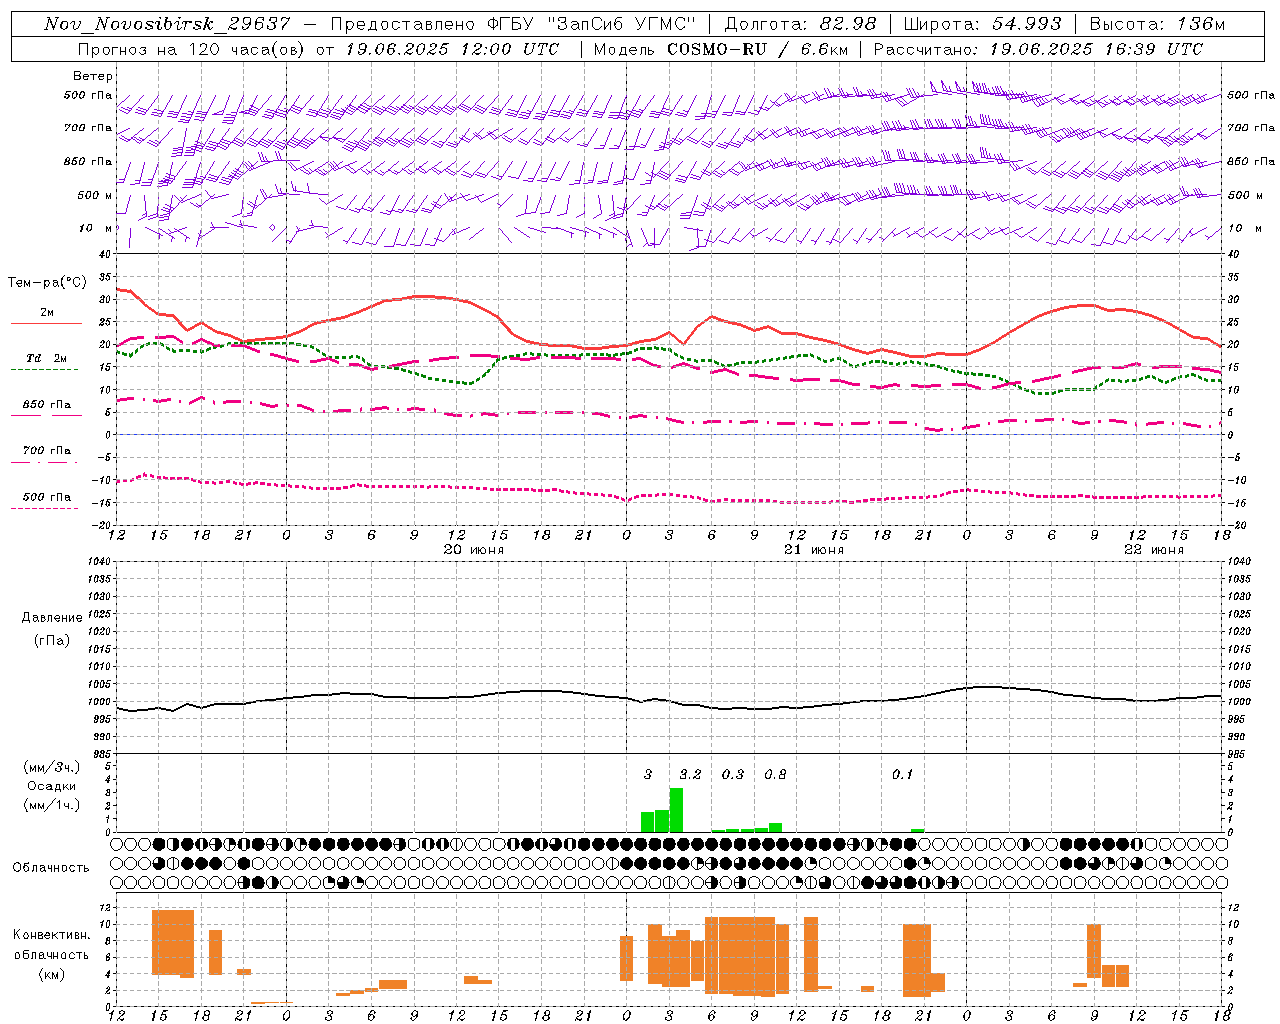Click the forecast start time 19.06.2025 12:00 UTC
This screenshot has height=1024, width=1280.
point(452,49)
